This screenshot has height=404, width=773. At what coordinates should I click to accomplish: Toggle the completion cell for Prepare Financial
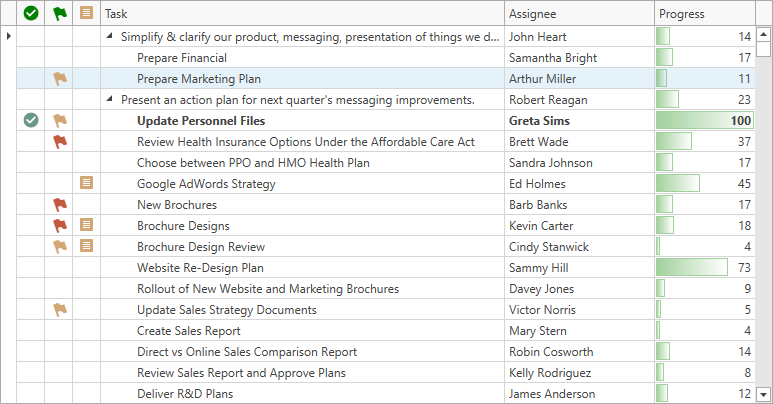tap(31, 58)
